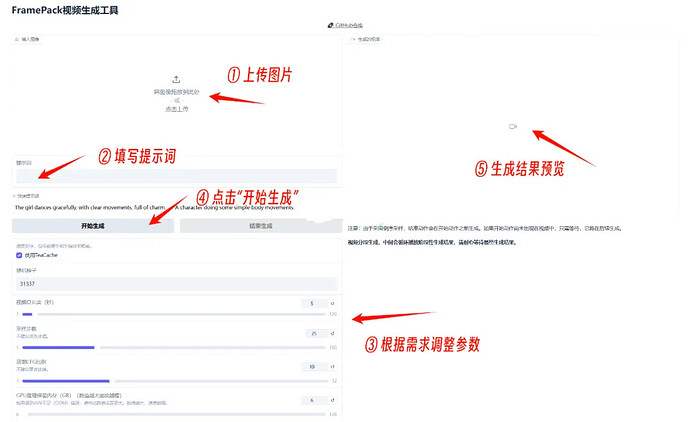Click the upload arrow icon in image area

pos(176,80)
